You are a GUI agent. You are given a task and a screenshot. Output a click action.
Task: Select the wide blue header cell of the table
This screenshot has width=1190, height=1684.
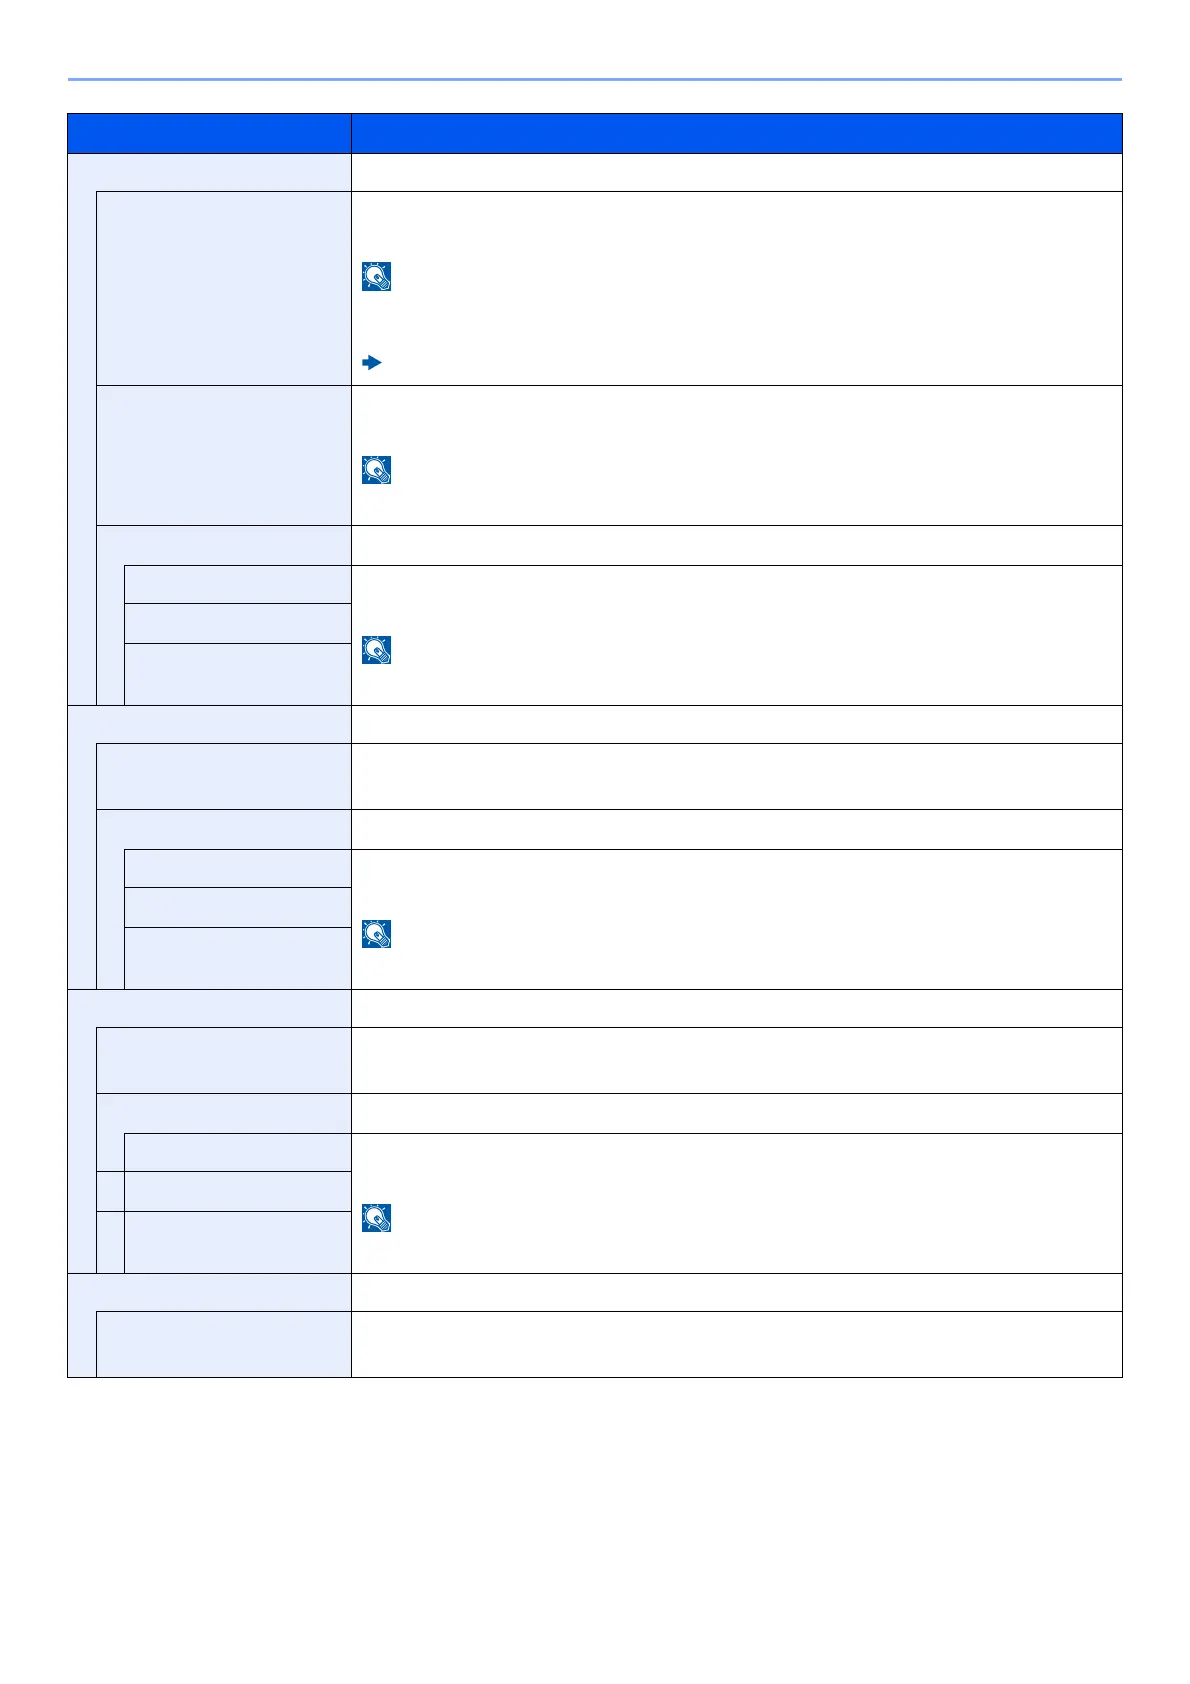pos(736,133)
